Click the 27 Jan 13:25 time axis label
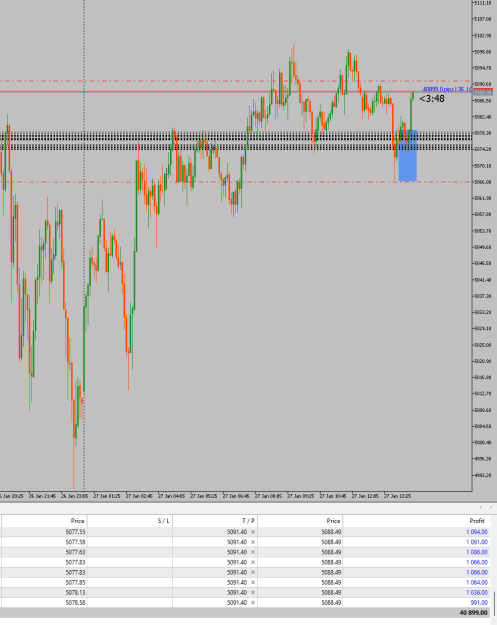The image size is (497, 625). [x=397, y=496]
